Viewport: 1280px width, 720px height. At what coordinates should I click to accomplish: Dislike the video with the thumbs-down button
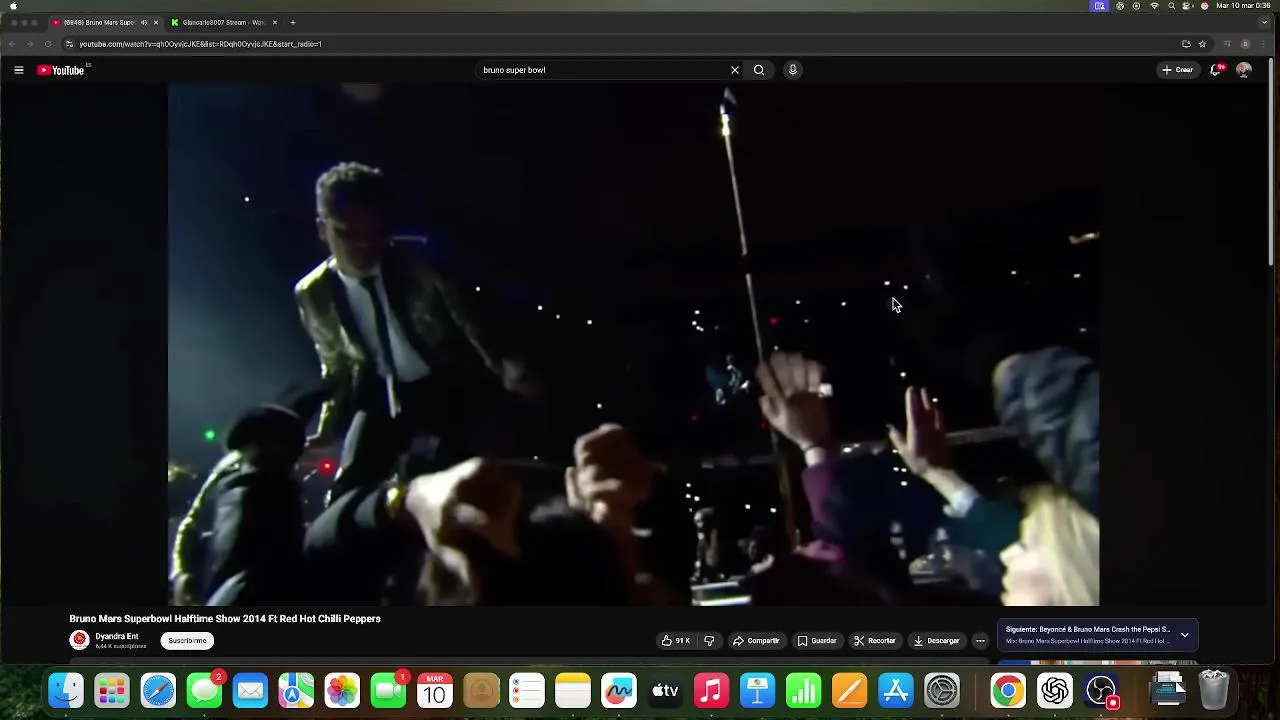point(709,641)
